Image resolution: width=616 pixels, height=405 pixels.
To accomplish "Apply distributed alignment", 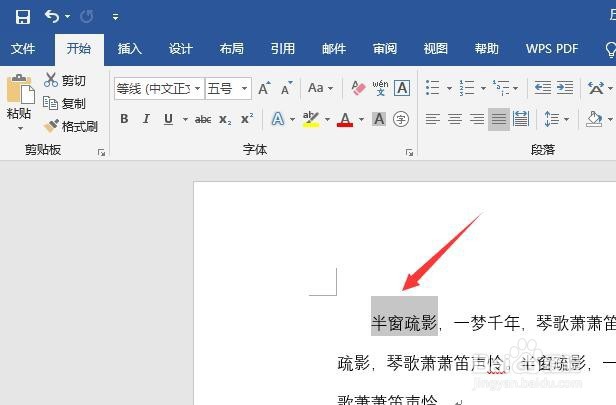I will [521, 119].
